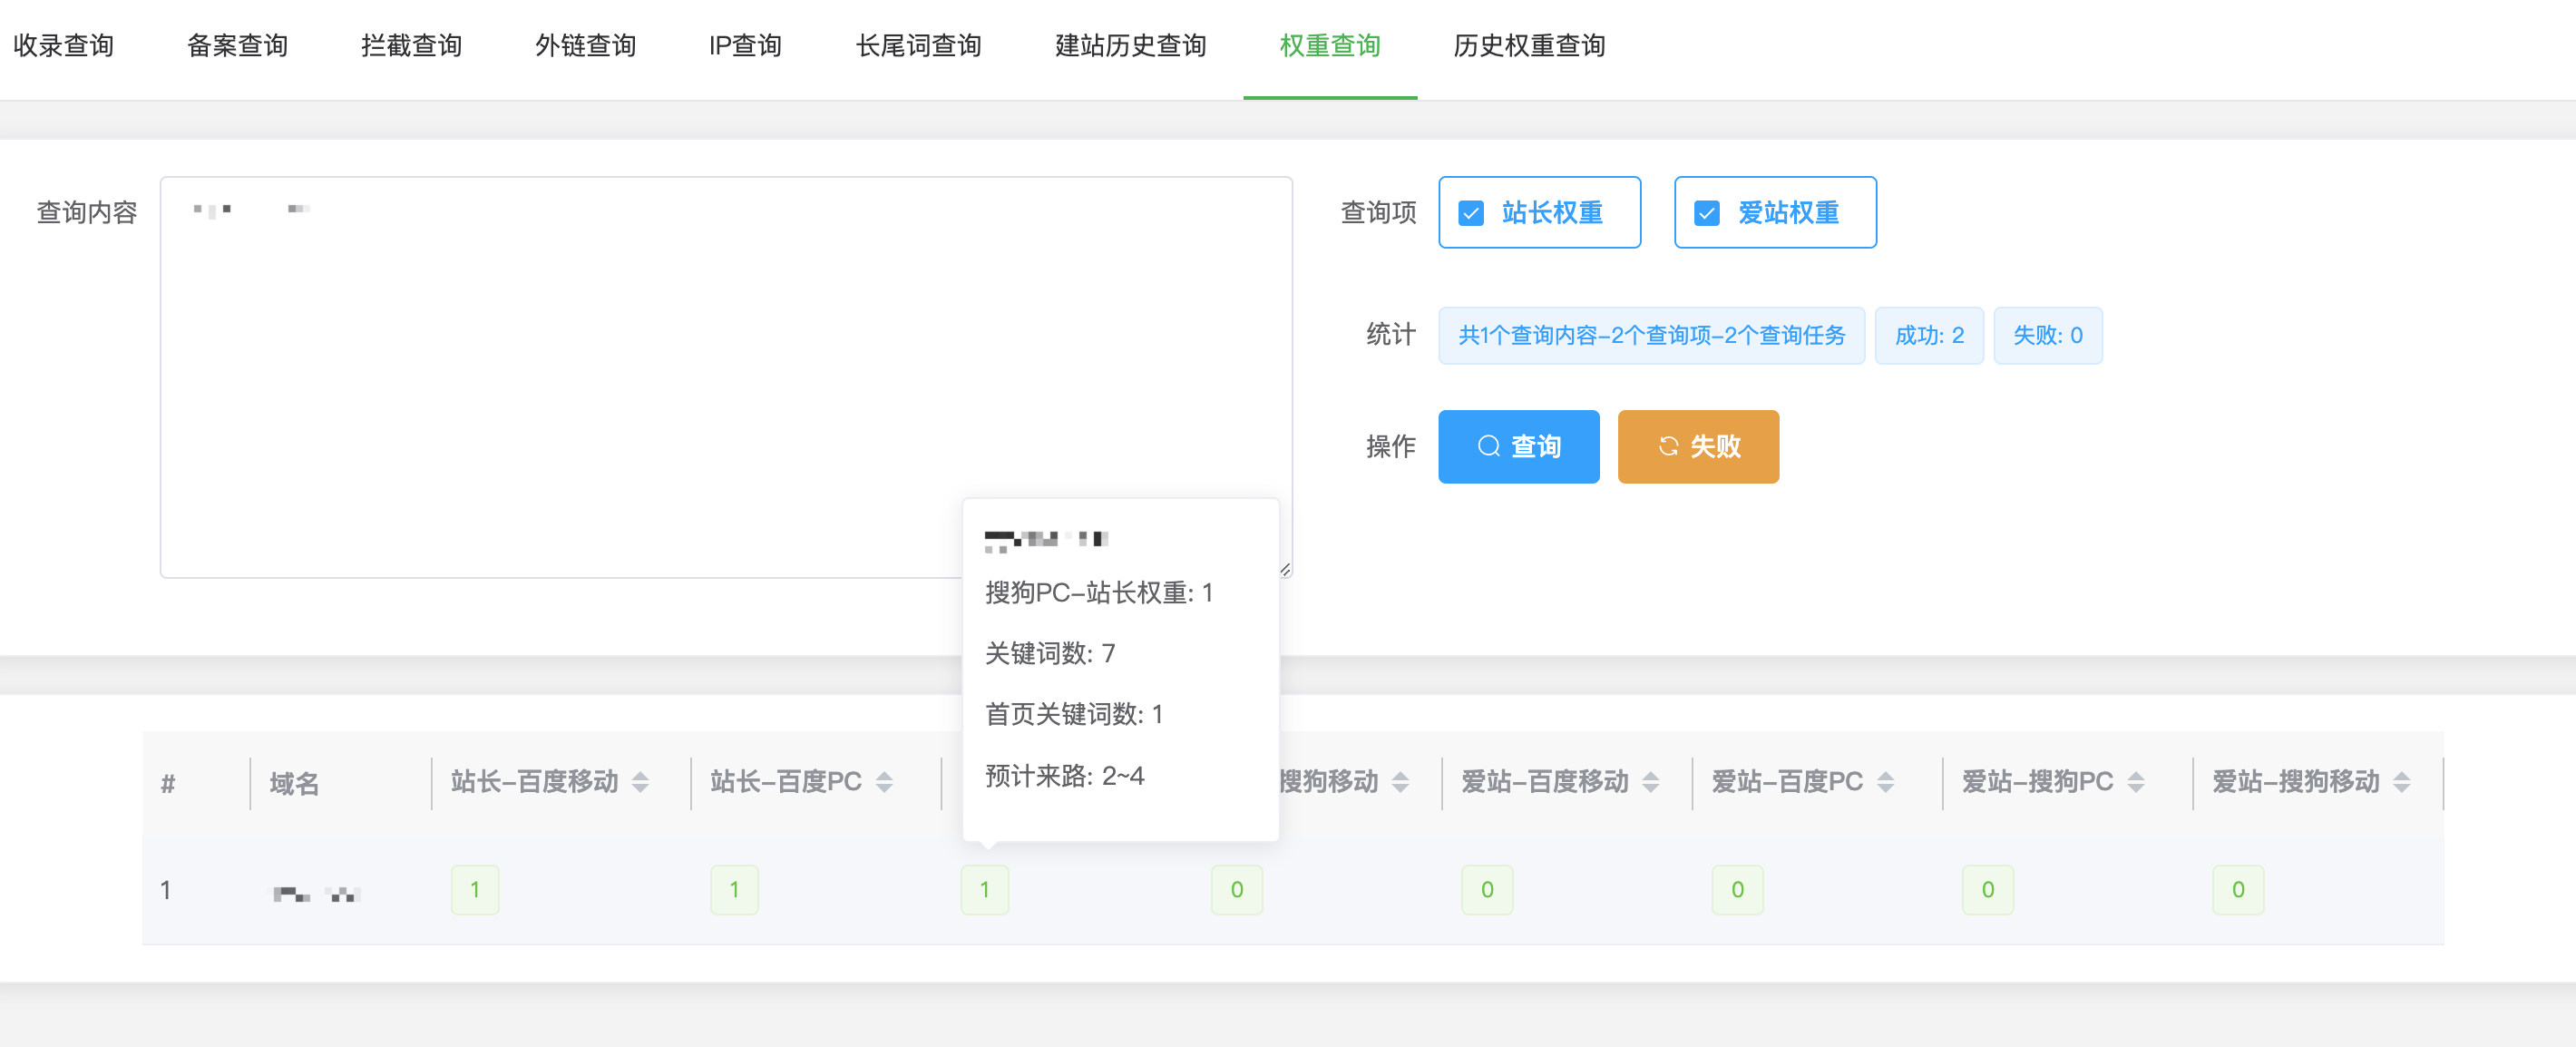Sort by 爱站-百度移动 column

(1651, 783)
